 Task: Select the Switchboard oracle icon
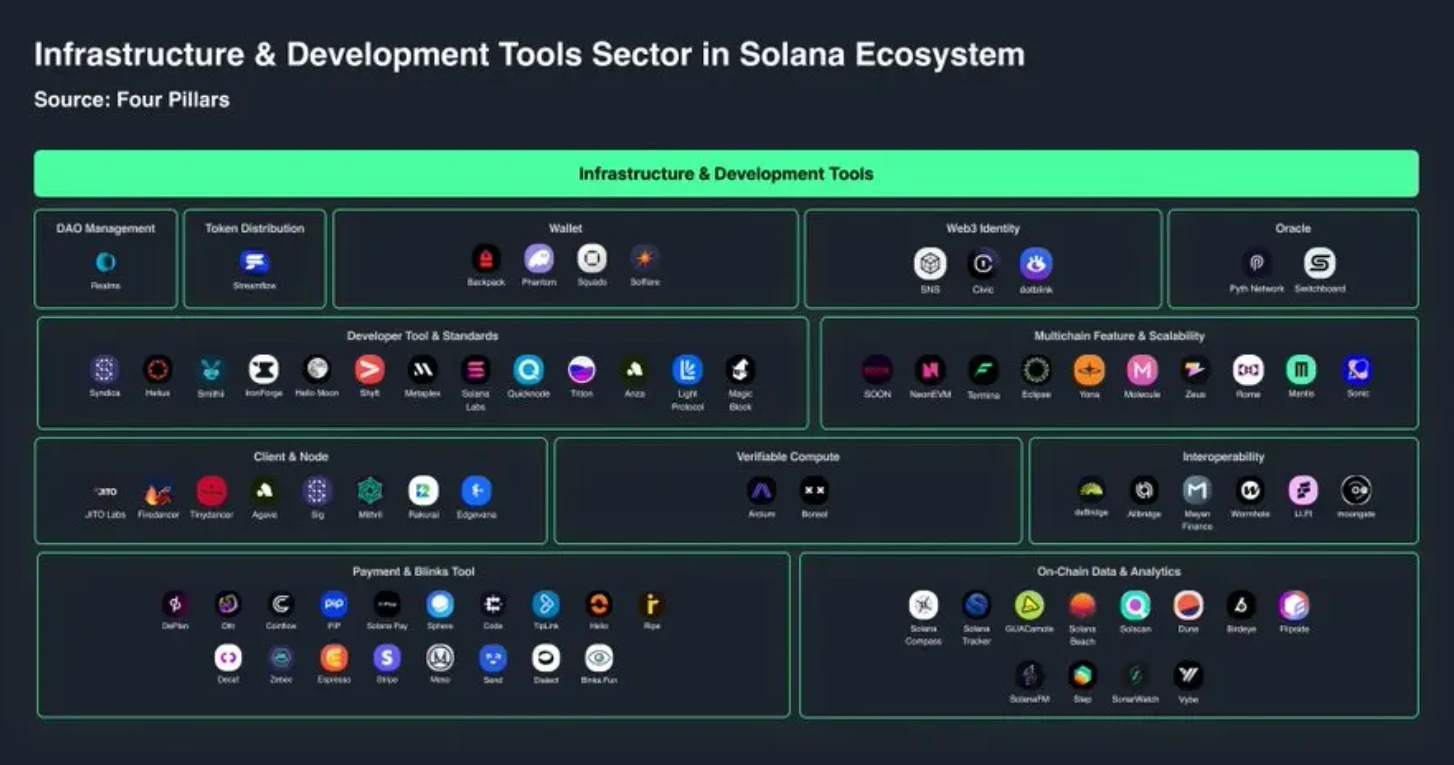pyautogui.click(x=1320, y=264)
